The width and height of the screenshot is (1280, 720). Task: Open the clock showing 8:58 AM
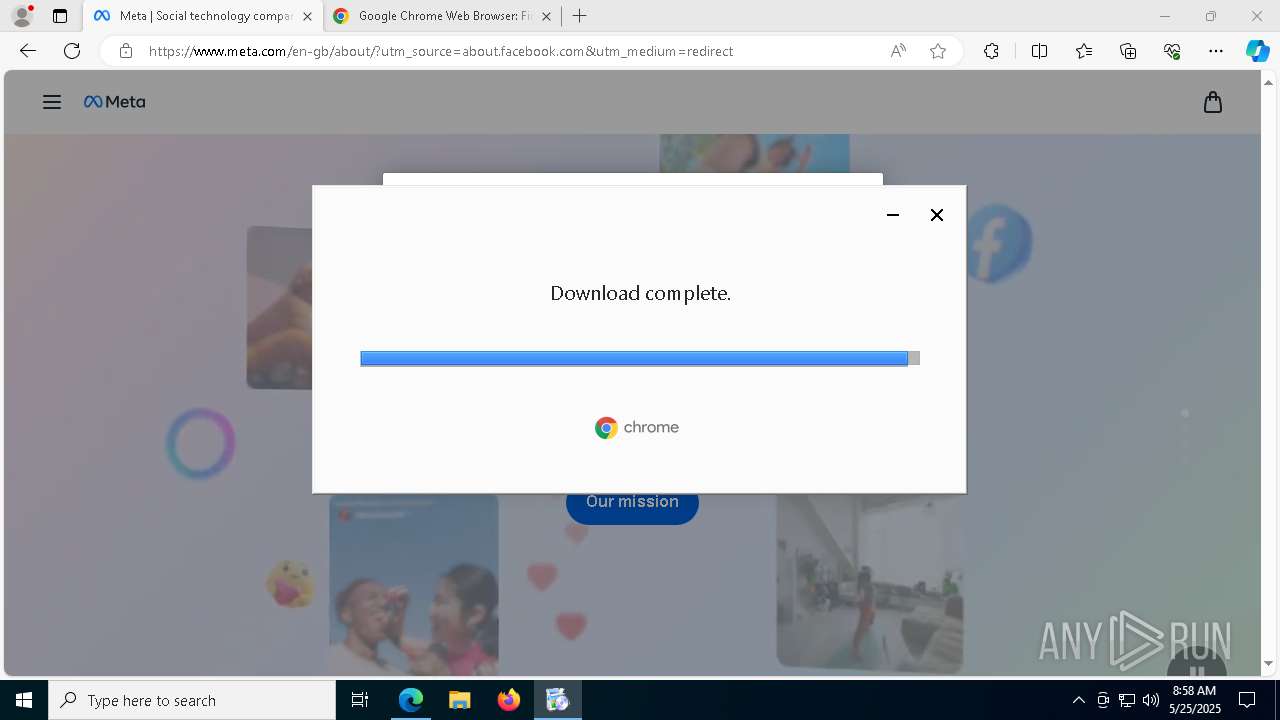[x=1195, y=700]
